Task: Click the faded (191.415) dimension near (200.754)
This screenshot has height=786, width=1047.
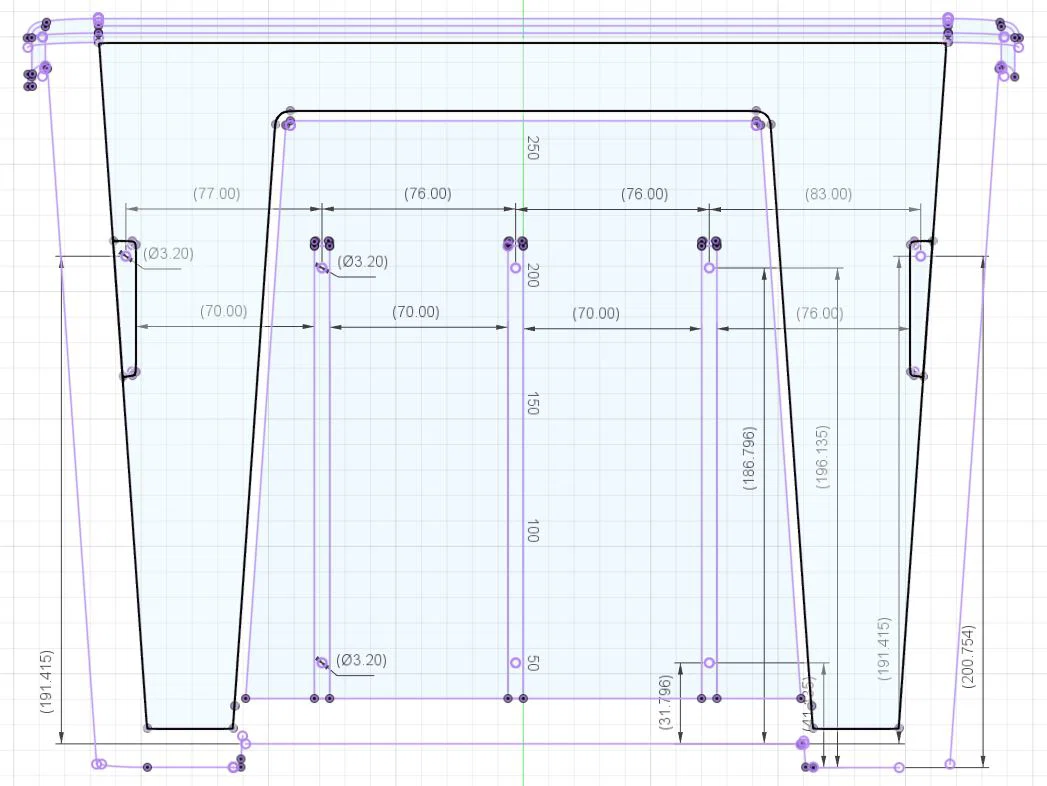Action: (x=883, y=648)
